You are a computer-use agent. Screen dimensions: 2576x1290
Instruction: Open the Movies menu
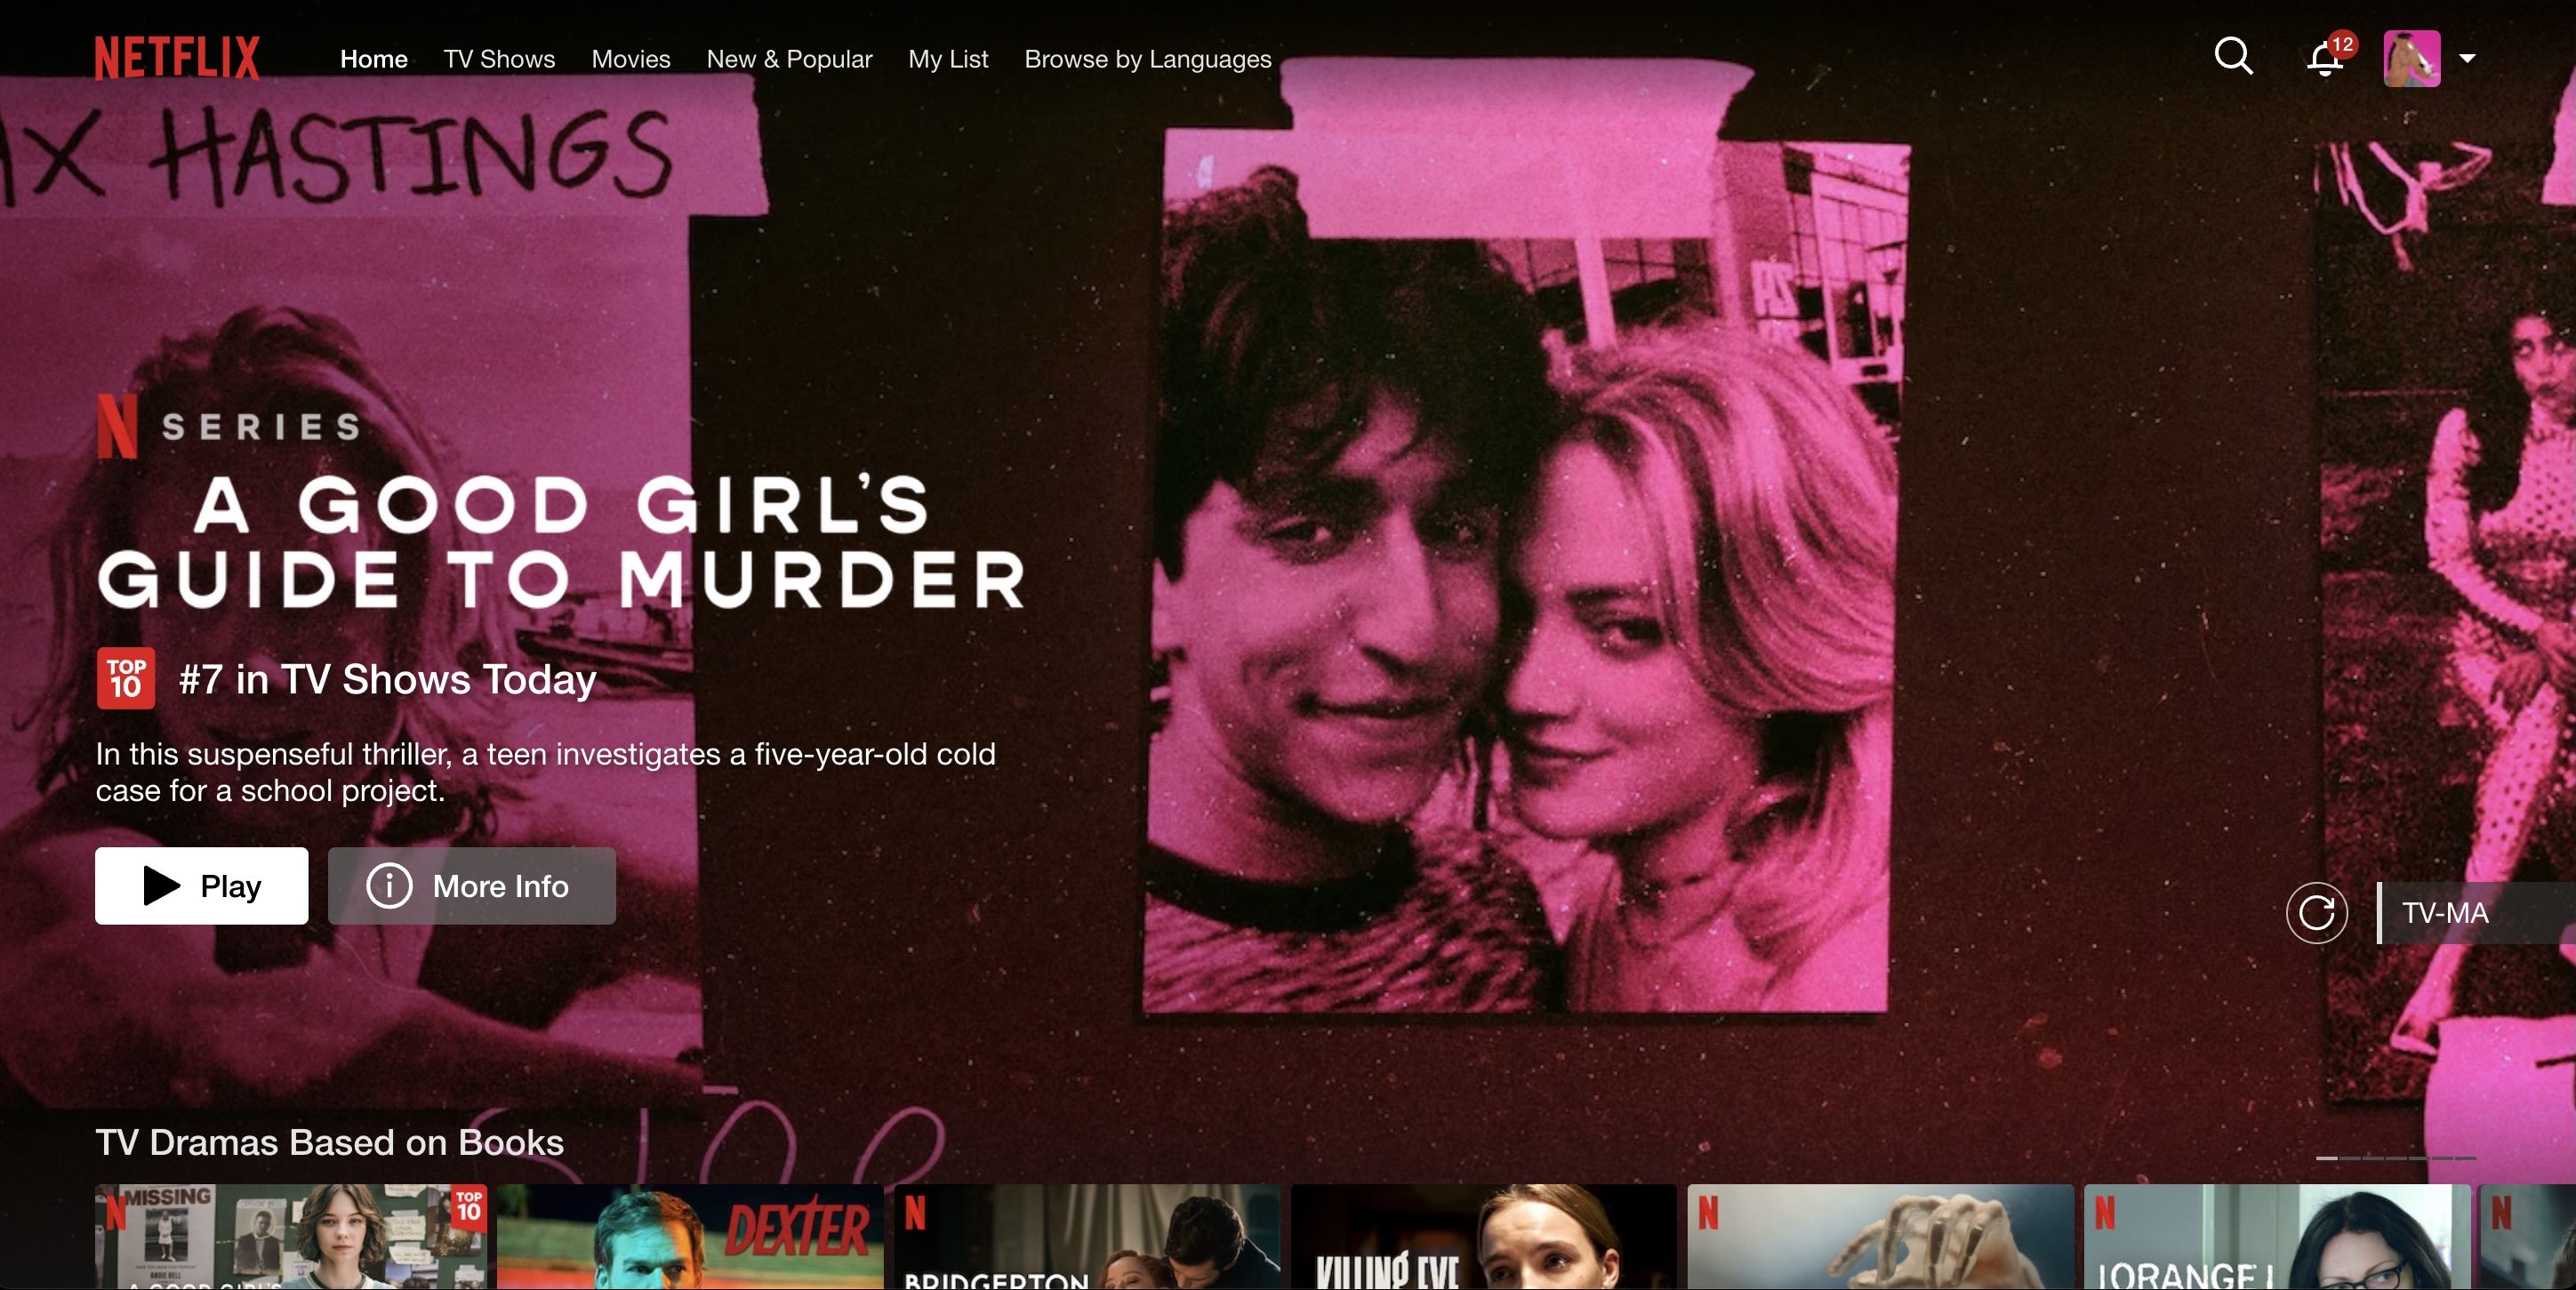click(x=631, y=59)
